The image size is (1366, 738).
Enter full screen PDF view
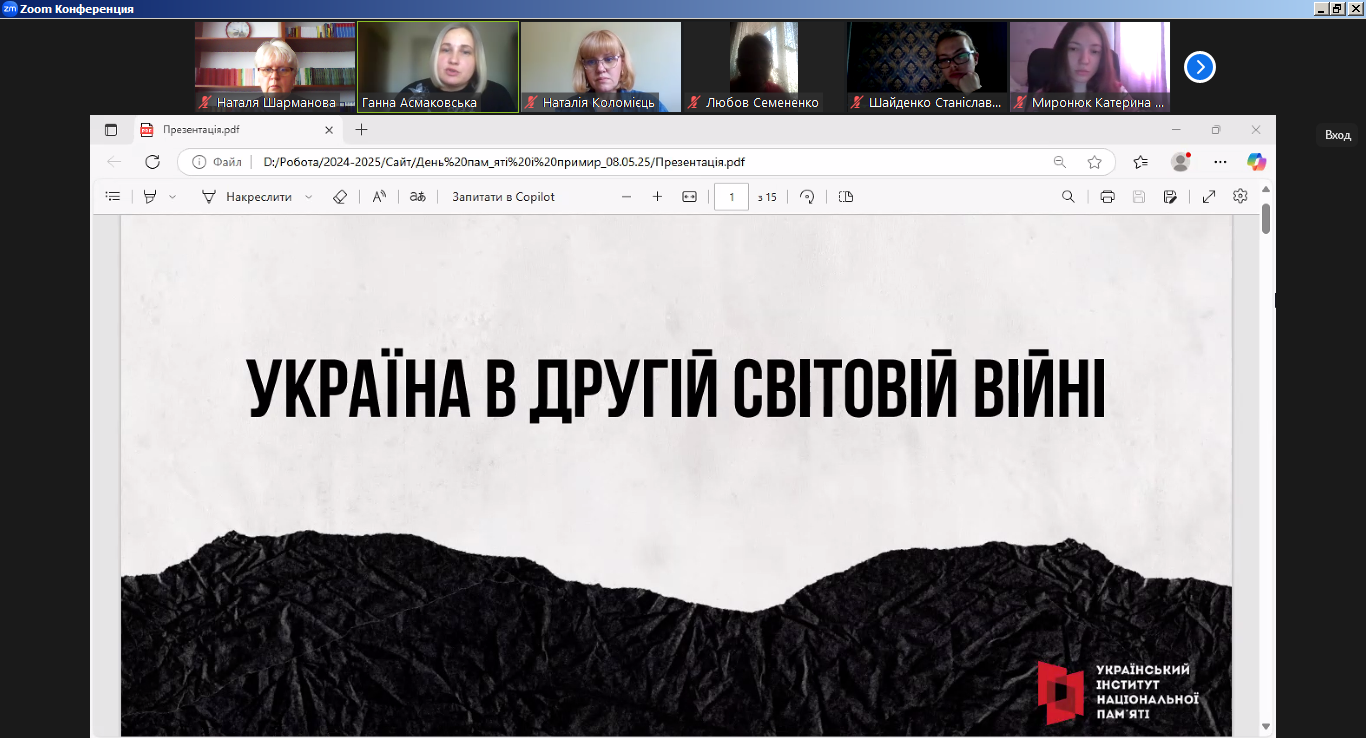pyautogui.click(x=1208, y=197)
